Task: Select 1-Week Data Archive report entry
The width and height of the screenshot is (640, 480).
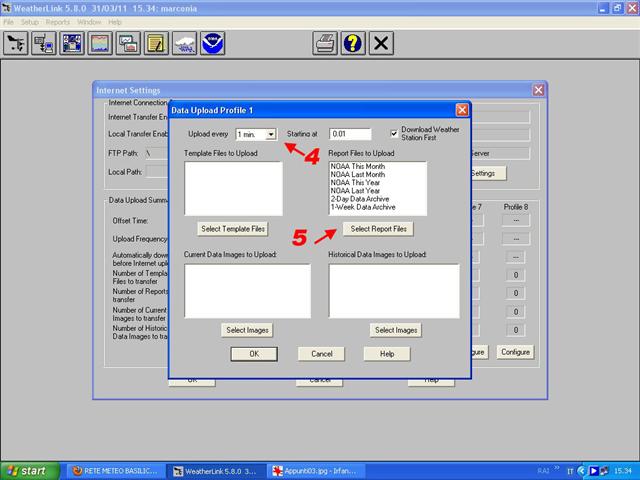Action: (x=363, y=207)
